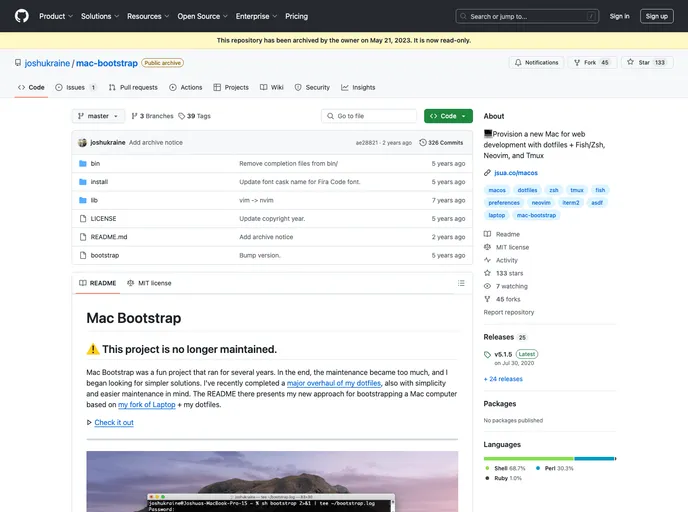This screenshot has width=688, height=512.
Task: Click the GitHub octocat logo
Action: coord(22,16)
